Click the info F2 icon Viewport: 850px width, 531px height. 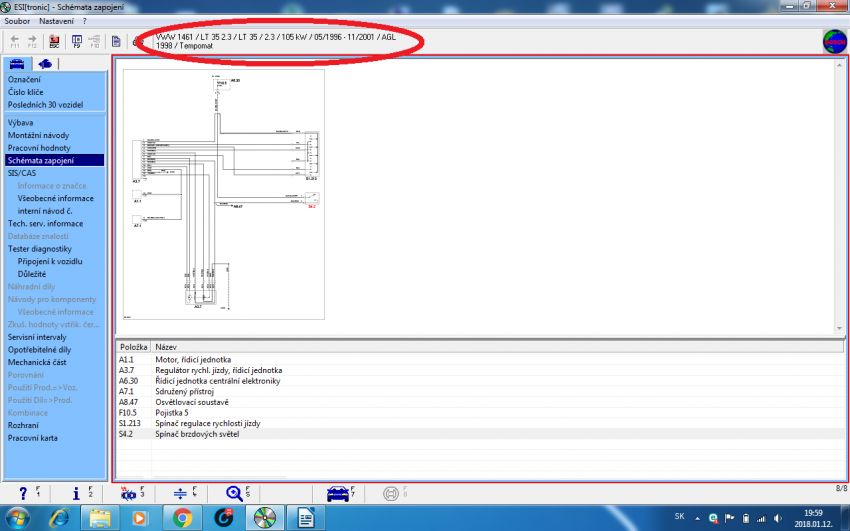(x=76, y=493)
